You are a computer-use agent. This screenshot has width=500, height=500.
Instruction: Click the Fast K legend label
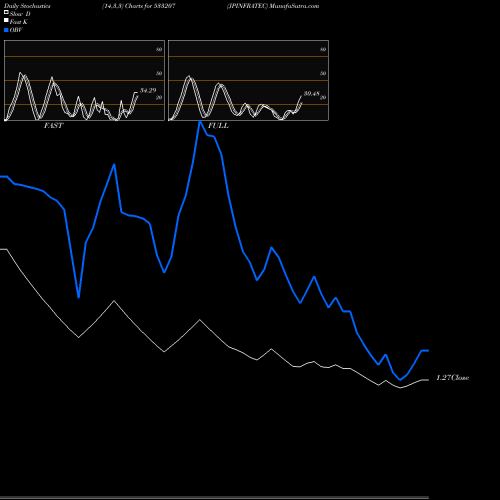click(x=19, y=22)
